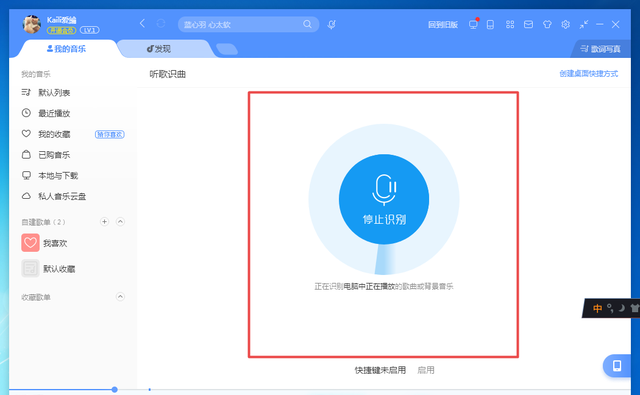640x395 pixels.
Task: Click the 停止识别 microphone button
Action: (384, 200)
